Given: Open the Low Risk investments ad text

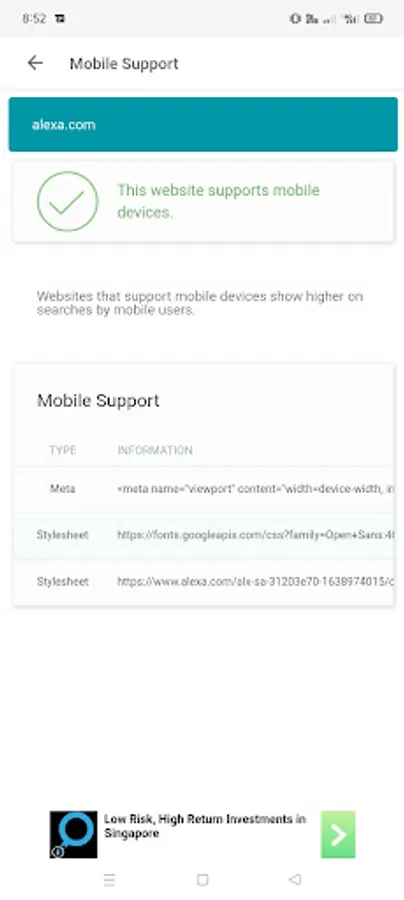Looking at the screenshot, I should (205, 826).
